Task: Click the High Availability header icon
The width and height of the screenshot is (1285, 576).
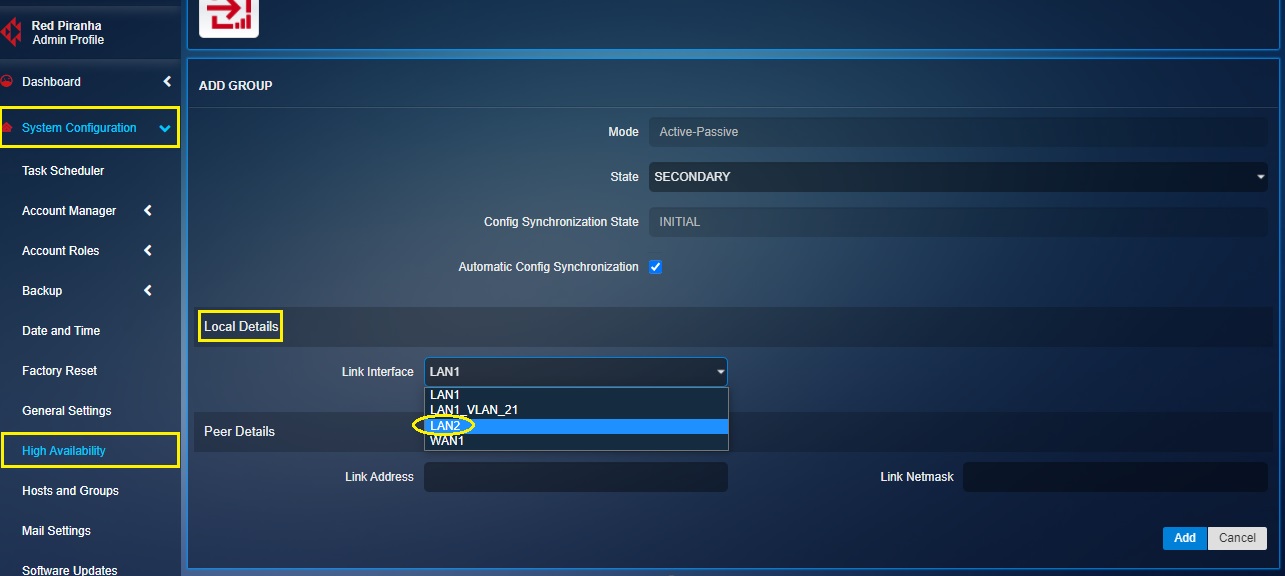Action: pyautogui.click(x=229, y=17)
